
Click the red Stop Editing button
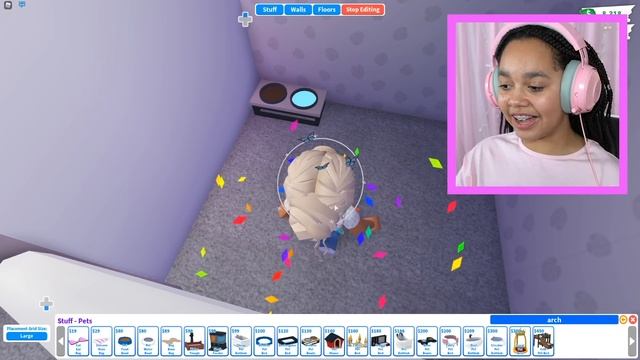coord(363,10)
